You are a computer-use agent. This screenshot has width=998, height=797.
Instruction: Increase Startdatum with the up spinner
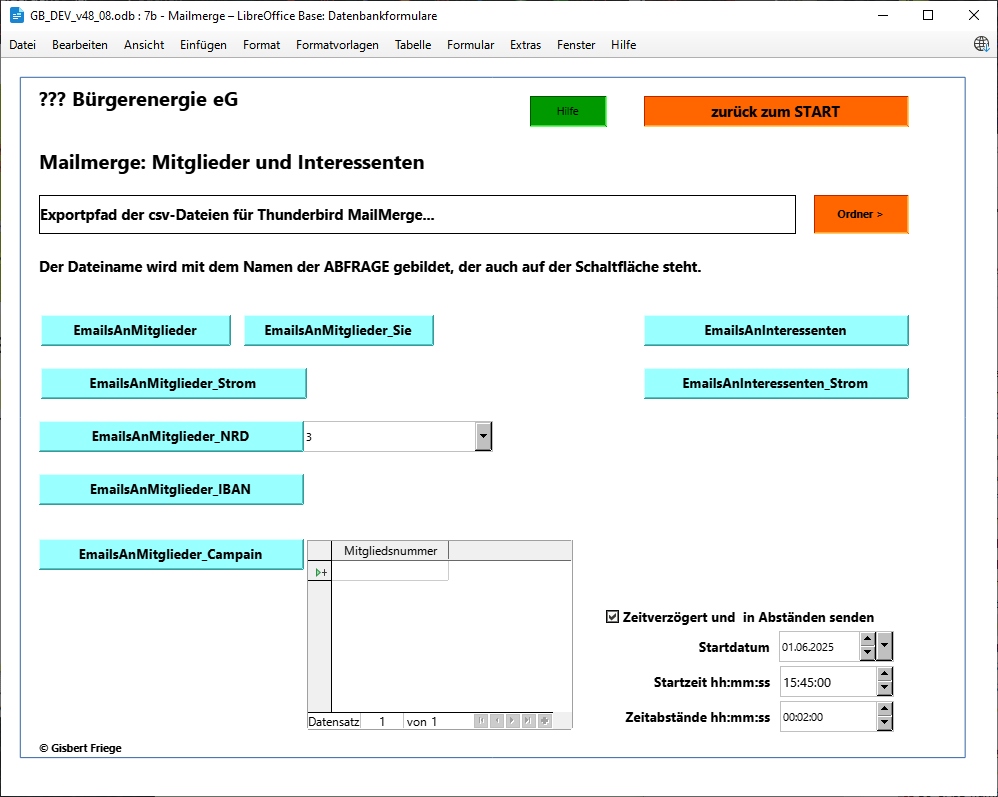[x=868, y=639]
